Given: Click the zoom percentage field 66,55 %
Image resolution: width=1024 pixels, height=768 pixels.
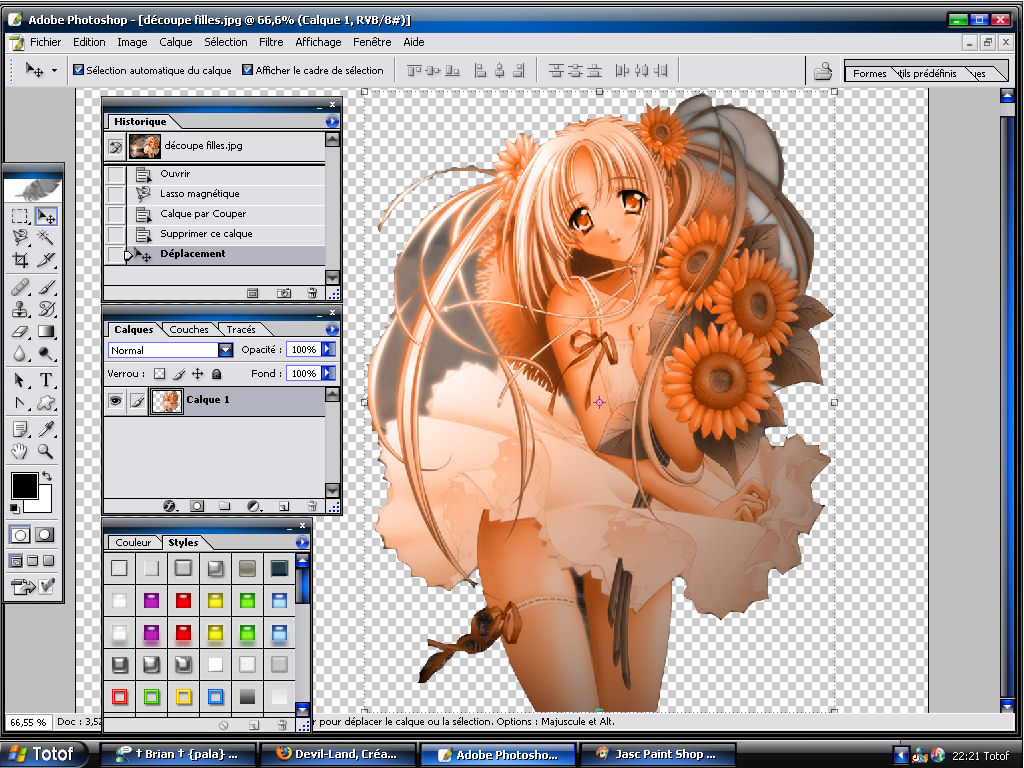Looking at the screenshot, I should pos(28,722).
